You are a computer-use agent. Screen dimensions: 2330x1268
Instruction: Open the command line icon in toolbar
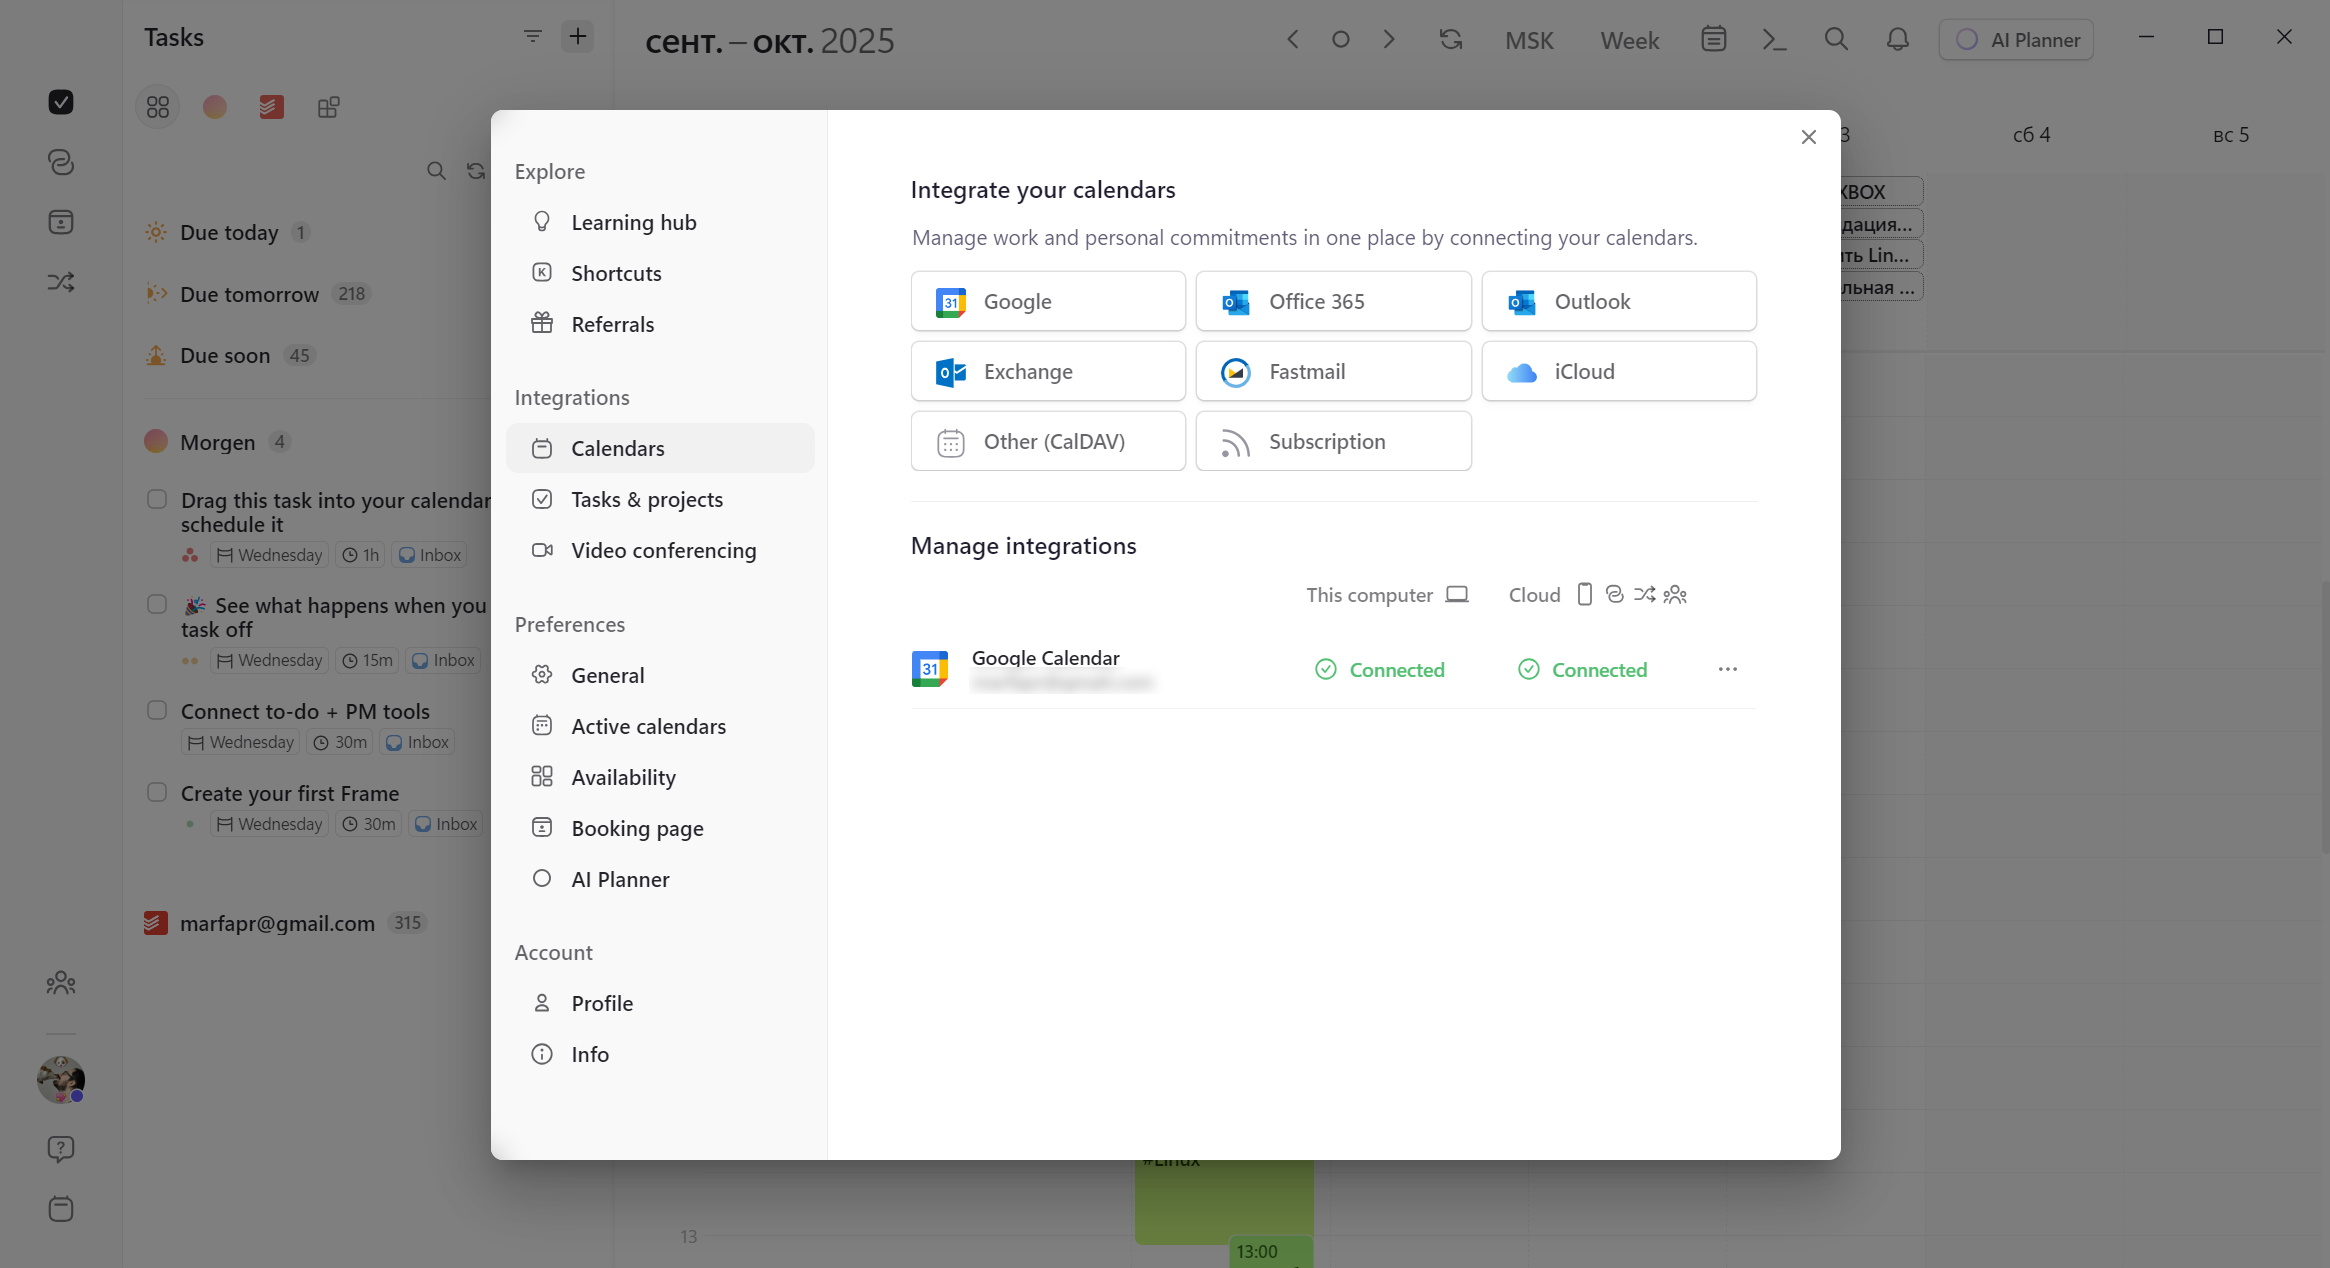(x=1774, y=40)
